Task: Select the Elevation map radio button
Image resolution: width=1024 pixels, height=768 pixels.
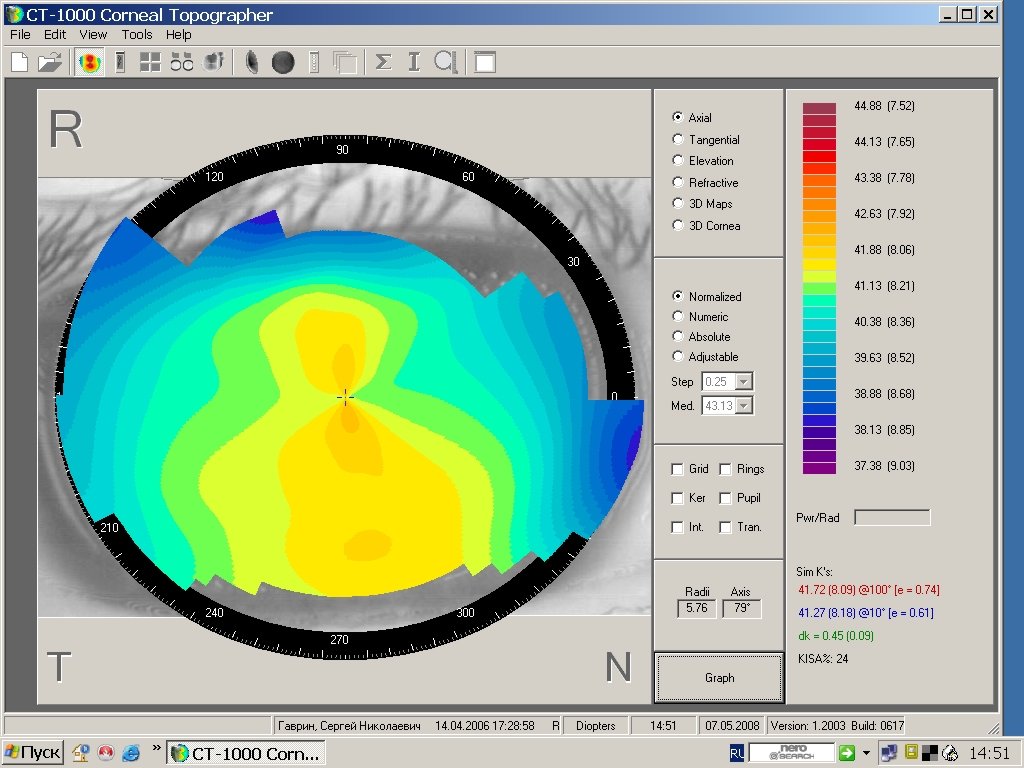Action: 678,160
